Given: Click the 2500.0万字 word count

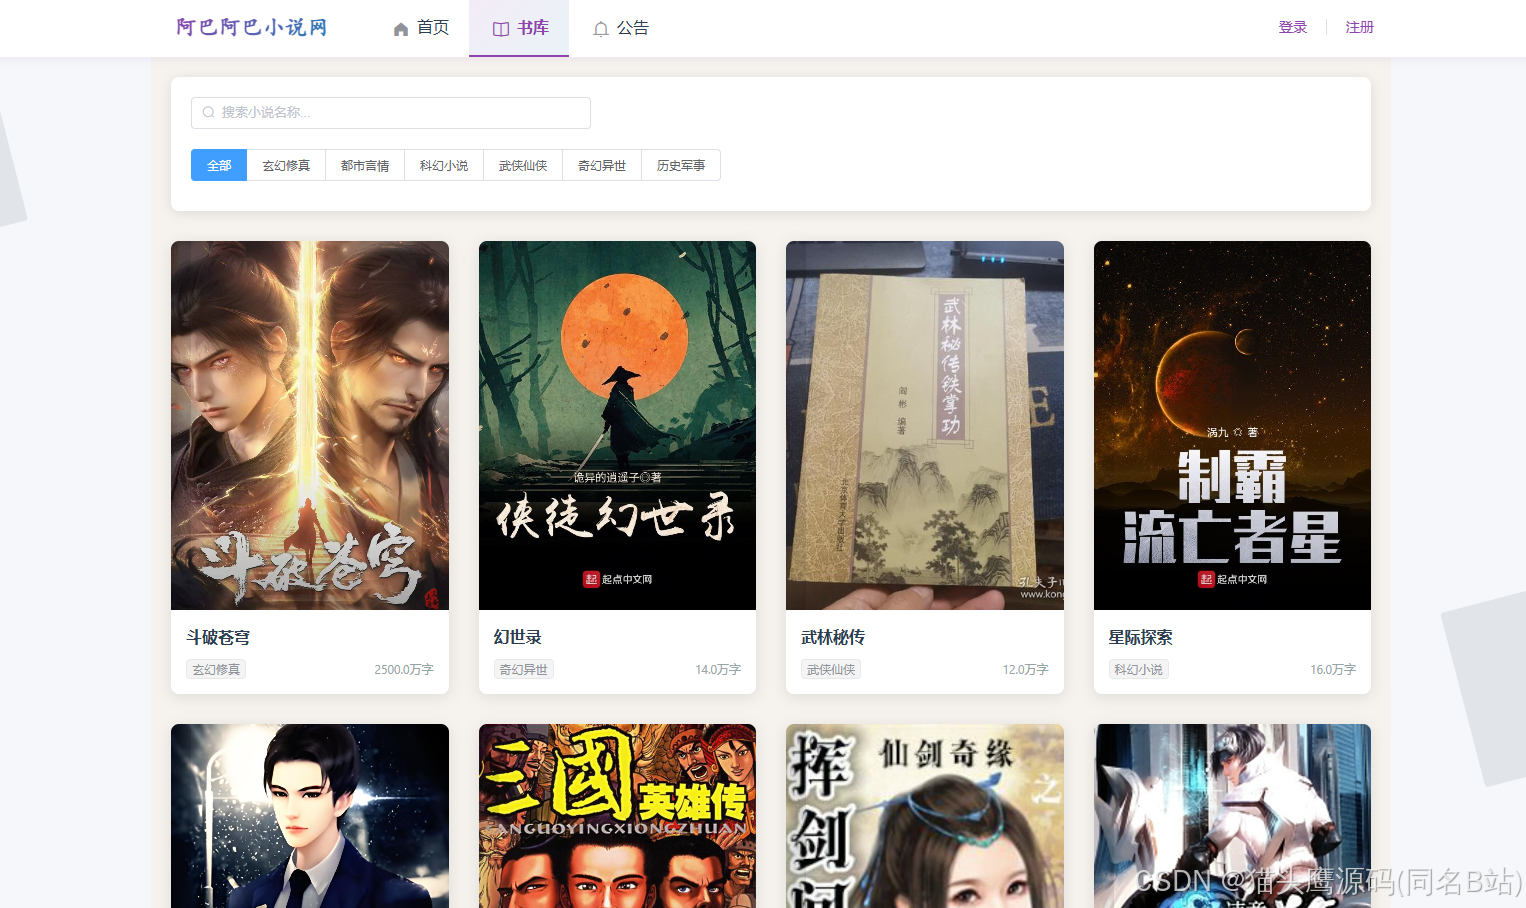Looking at the screenshot, I should [404, 669].
